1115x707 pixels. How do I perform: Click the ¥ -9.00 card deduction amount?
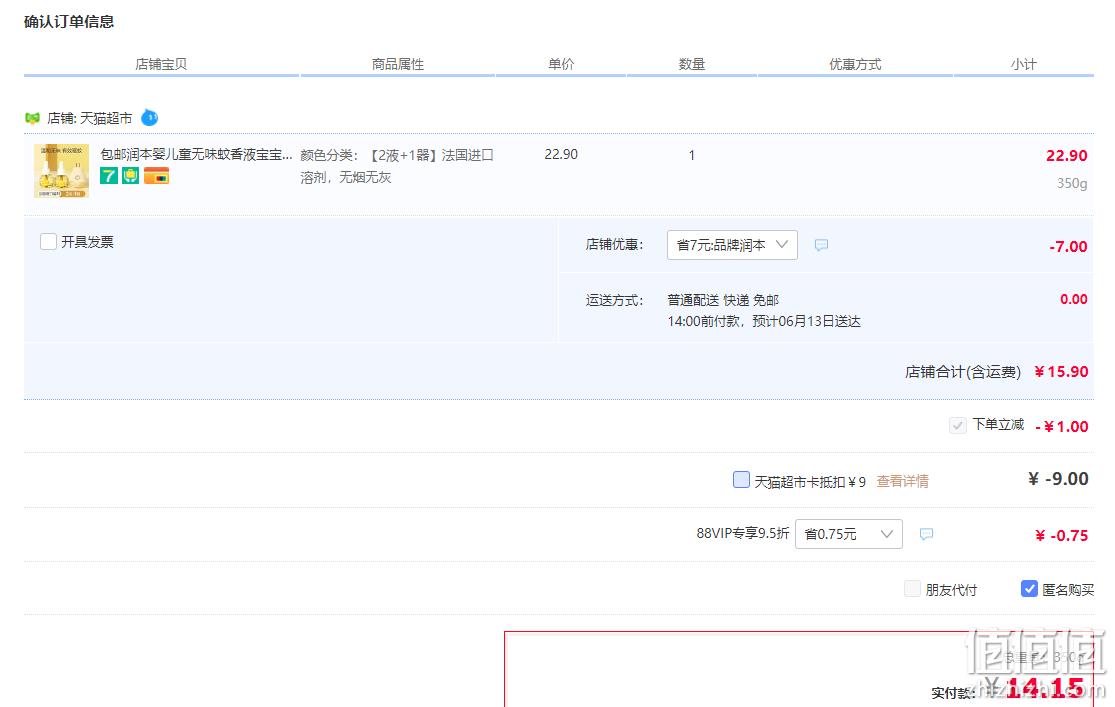[x=1058, y=479]
